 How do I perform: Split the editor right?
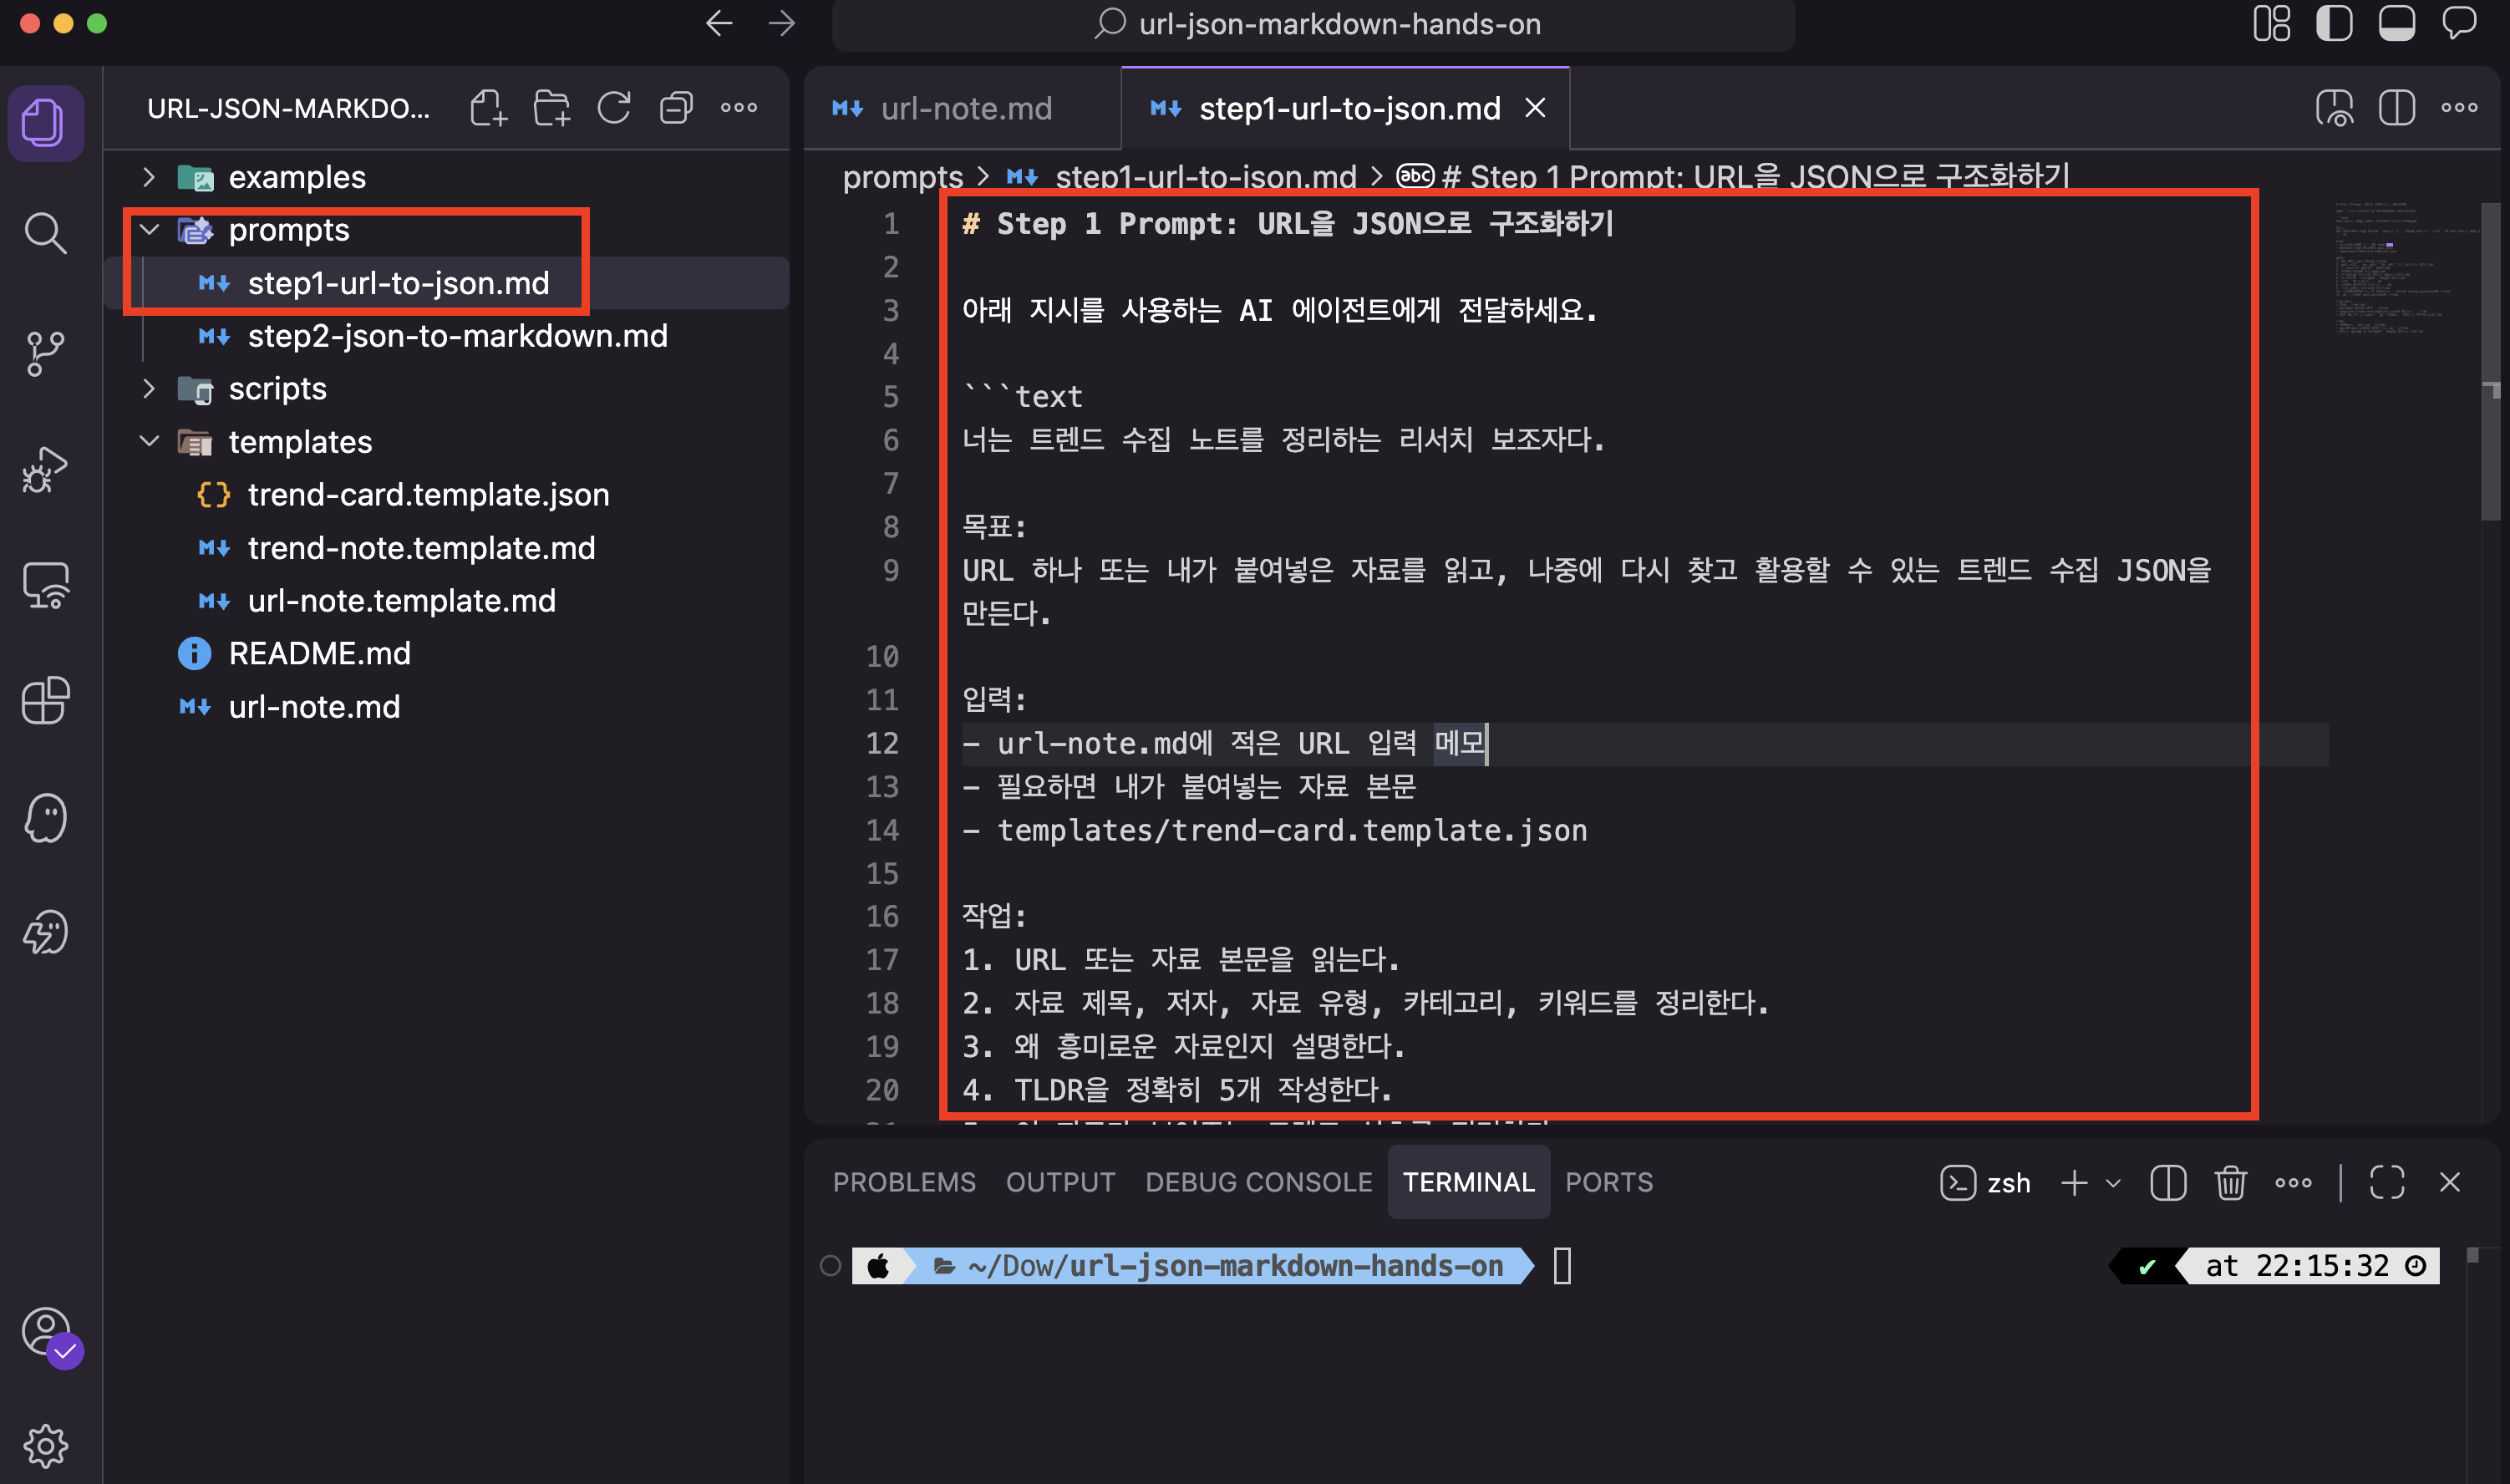[2397, 107]
